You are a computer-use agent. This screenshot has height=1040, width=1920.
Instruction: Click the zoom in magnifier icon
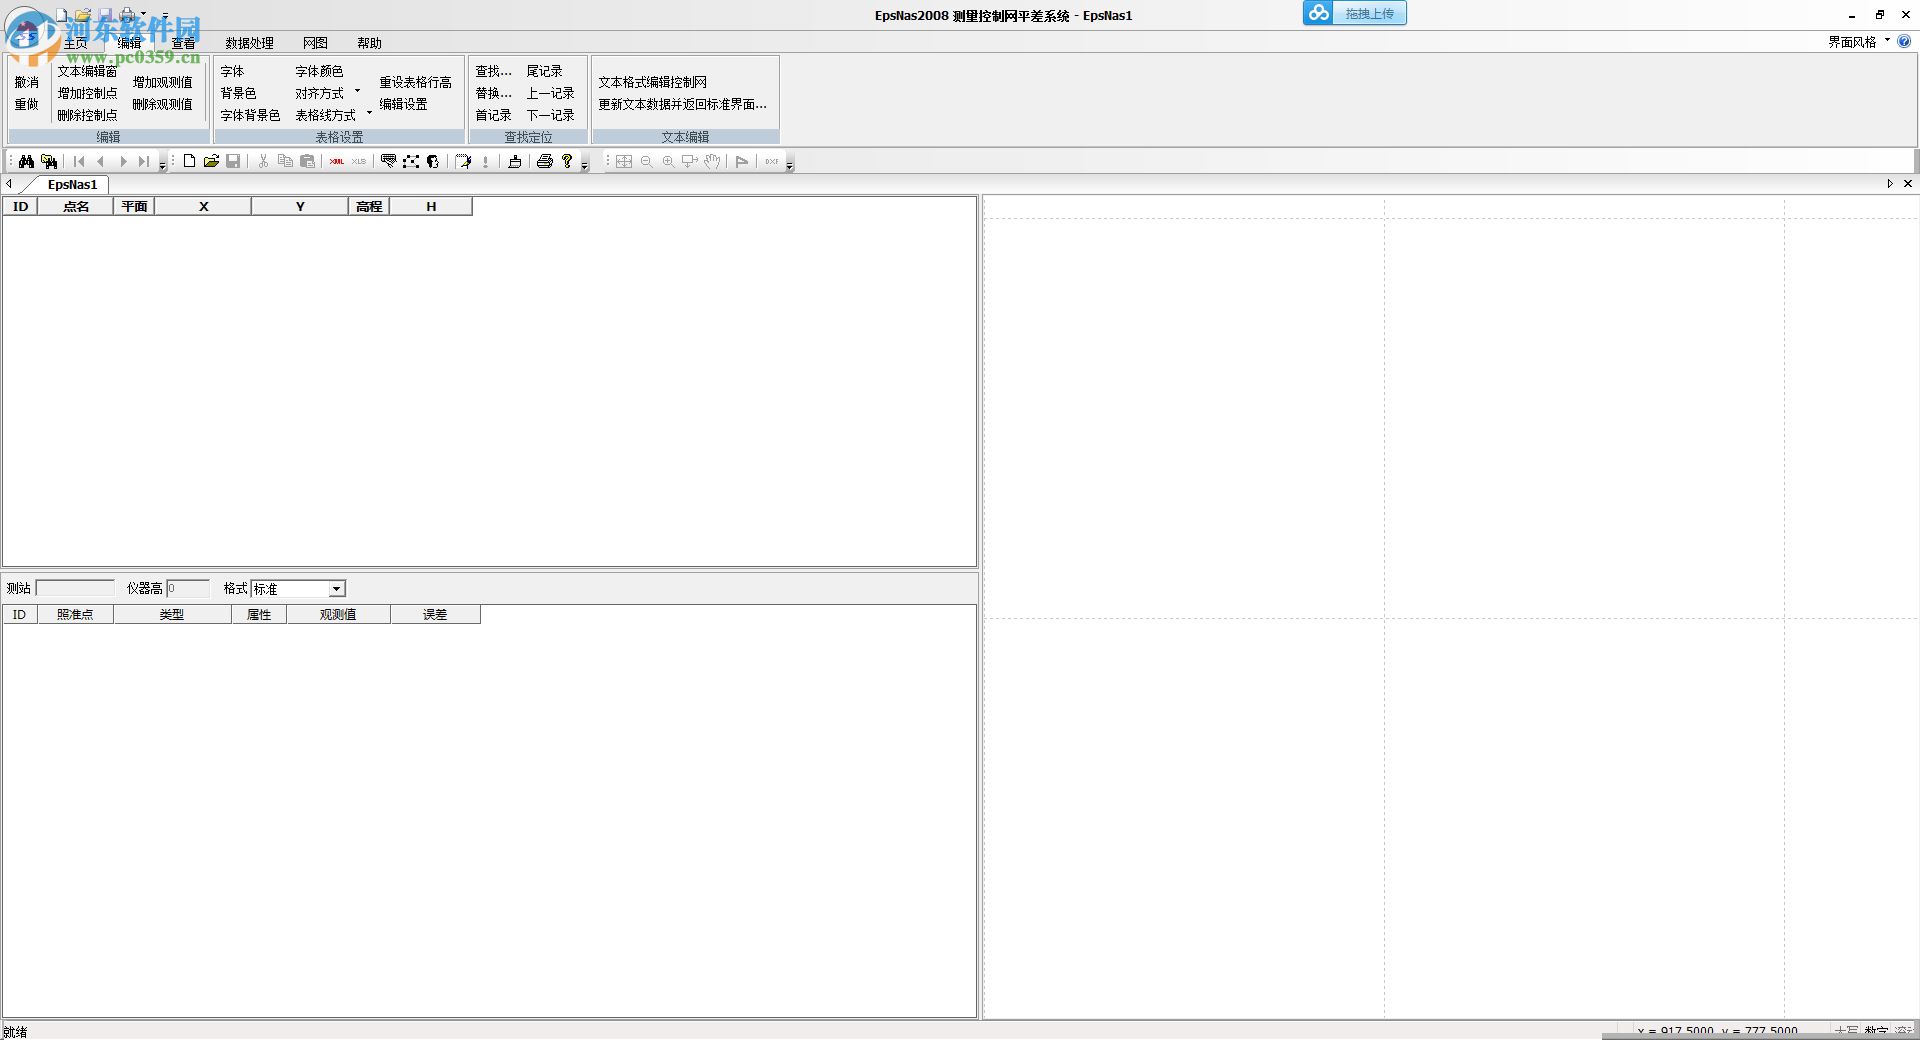[x=668, y=161]
